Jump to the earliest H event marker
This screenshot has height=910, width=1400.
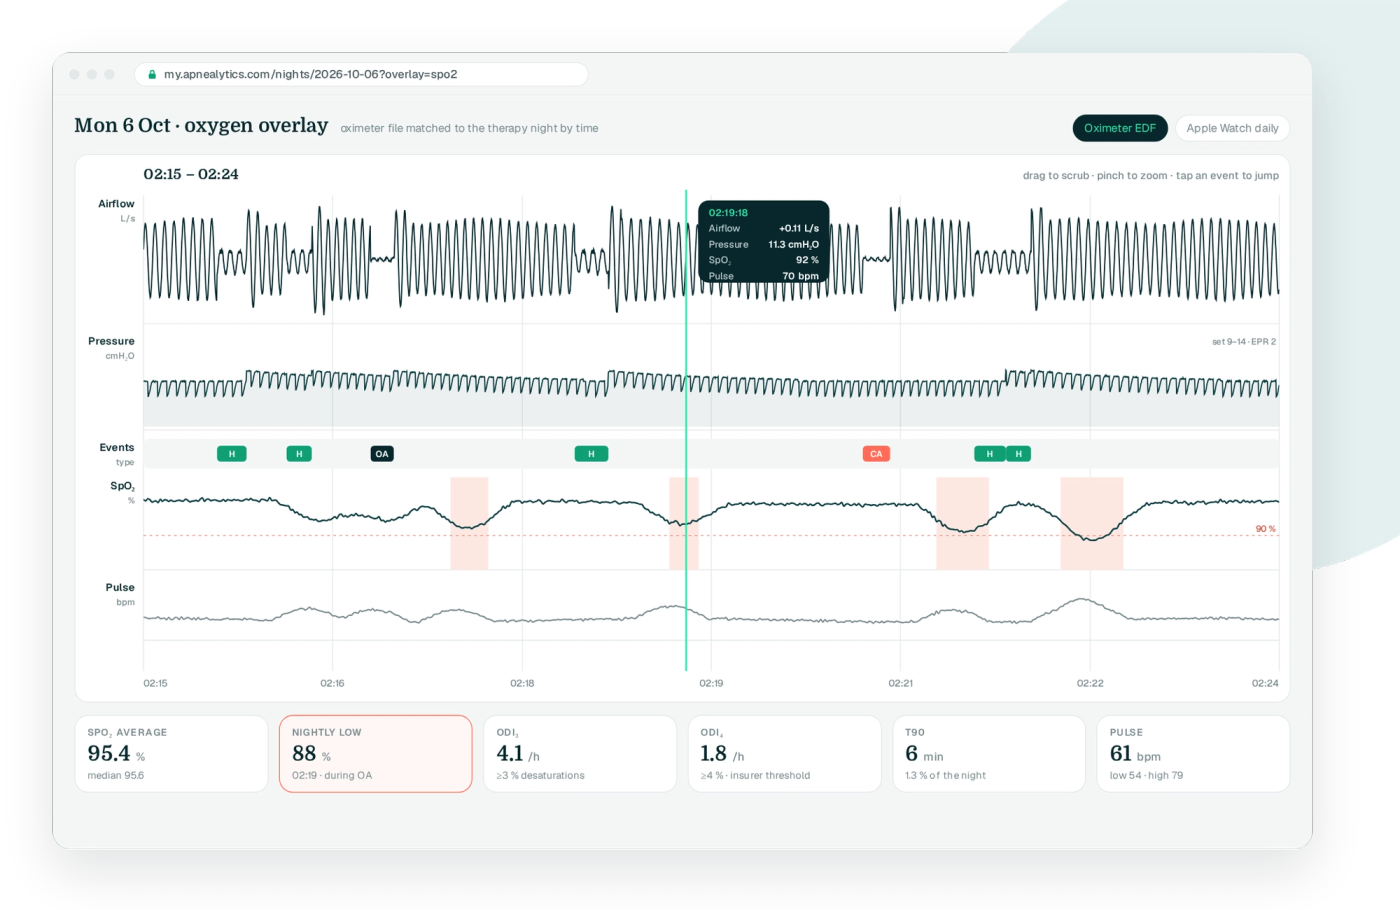pyautogui.click(x=232, y=454)
